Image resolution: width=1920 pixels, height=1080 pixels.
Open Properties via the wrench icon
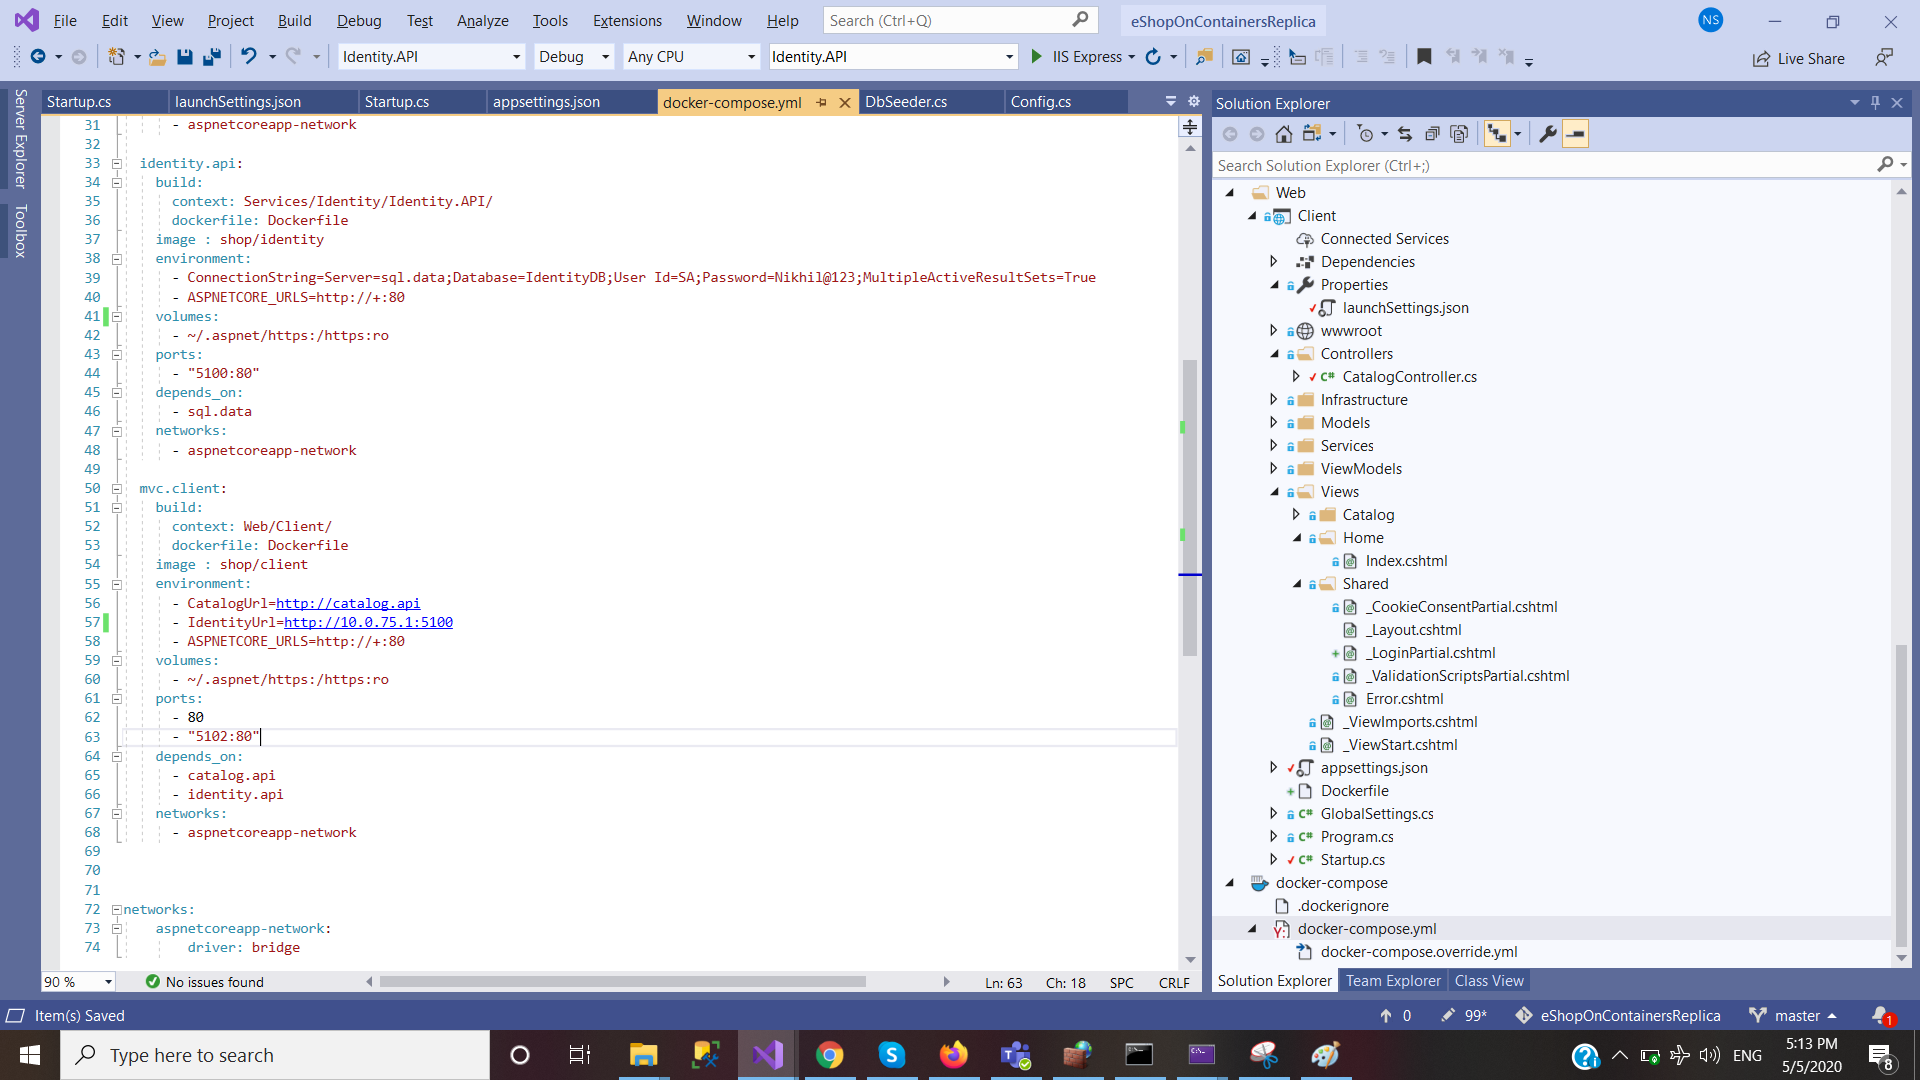tap(1547, 133)
